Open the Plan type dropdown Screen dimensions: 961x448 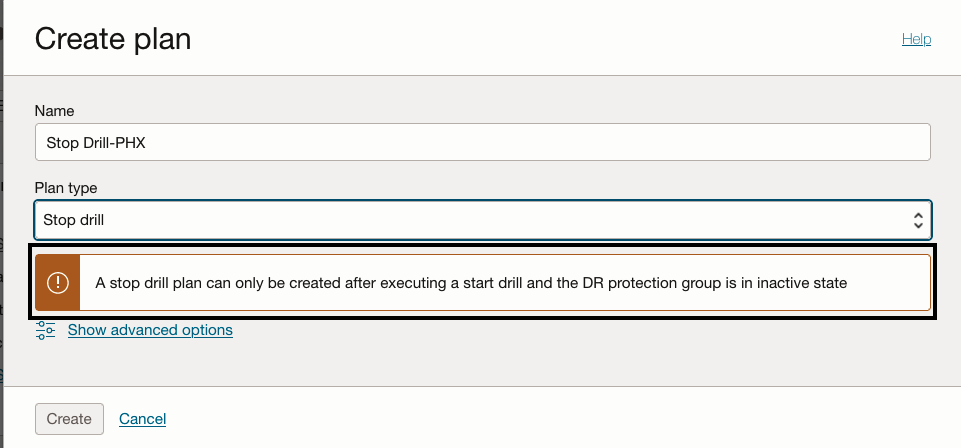[482, 220]
